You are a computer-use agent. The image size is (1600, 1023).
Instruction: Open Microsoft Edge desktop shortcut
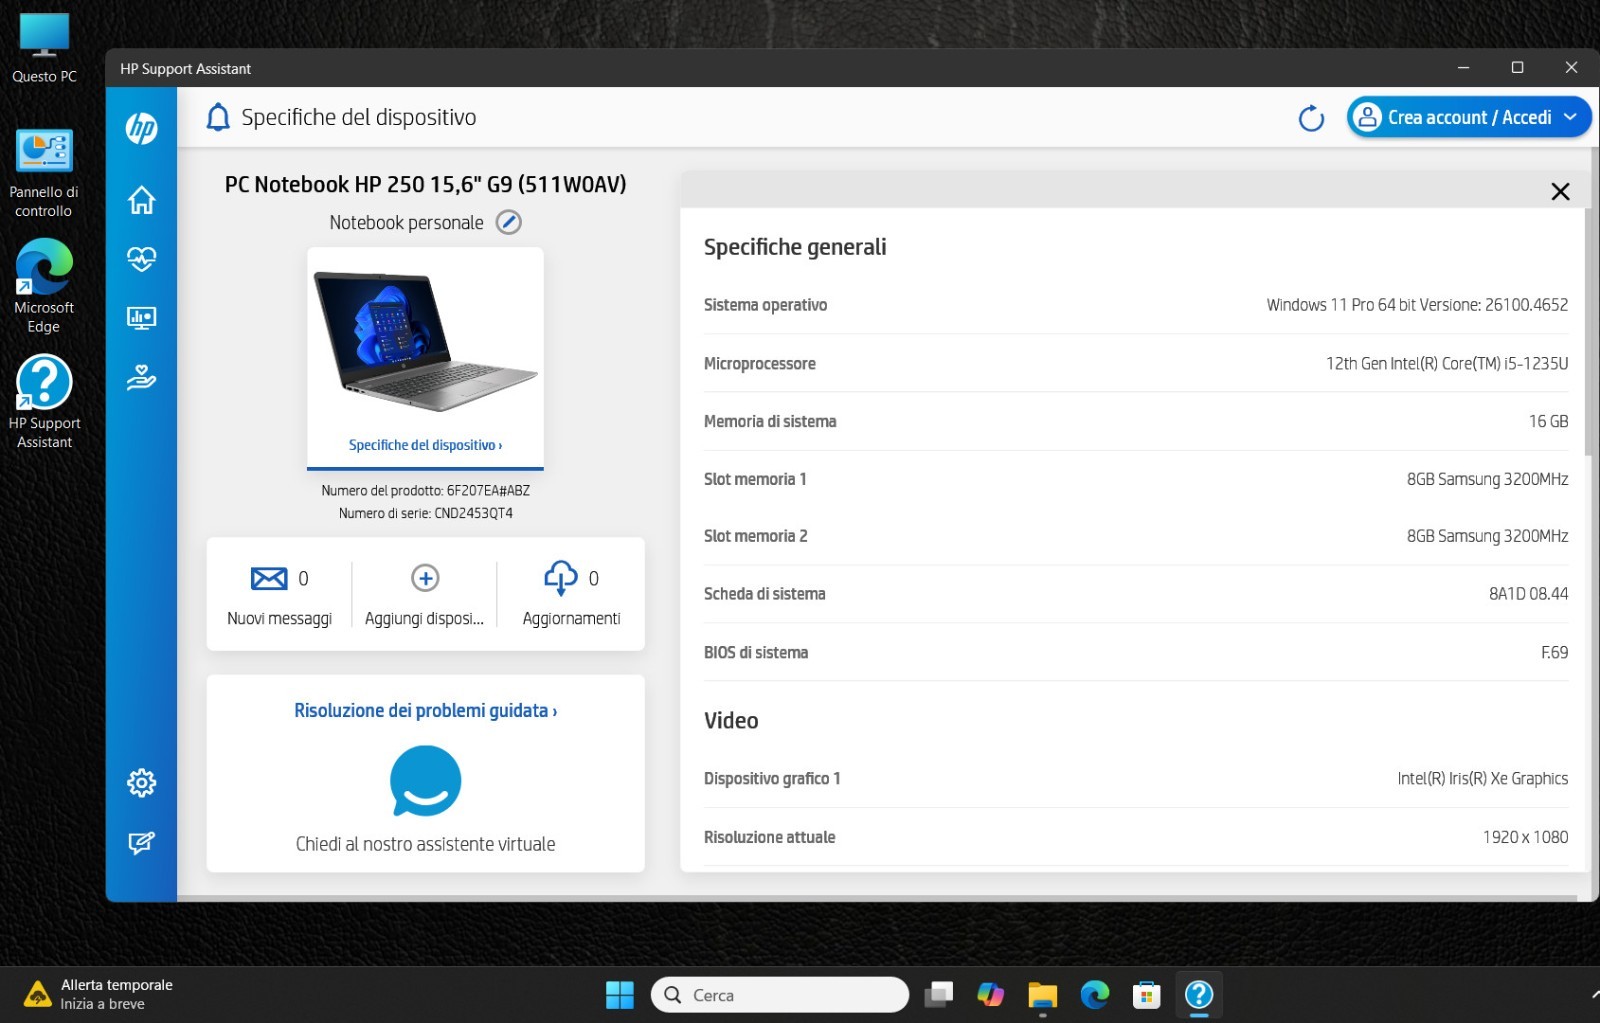click(x=44, y=286)
